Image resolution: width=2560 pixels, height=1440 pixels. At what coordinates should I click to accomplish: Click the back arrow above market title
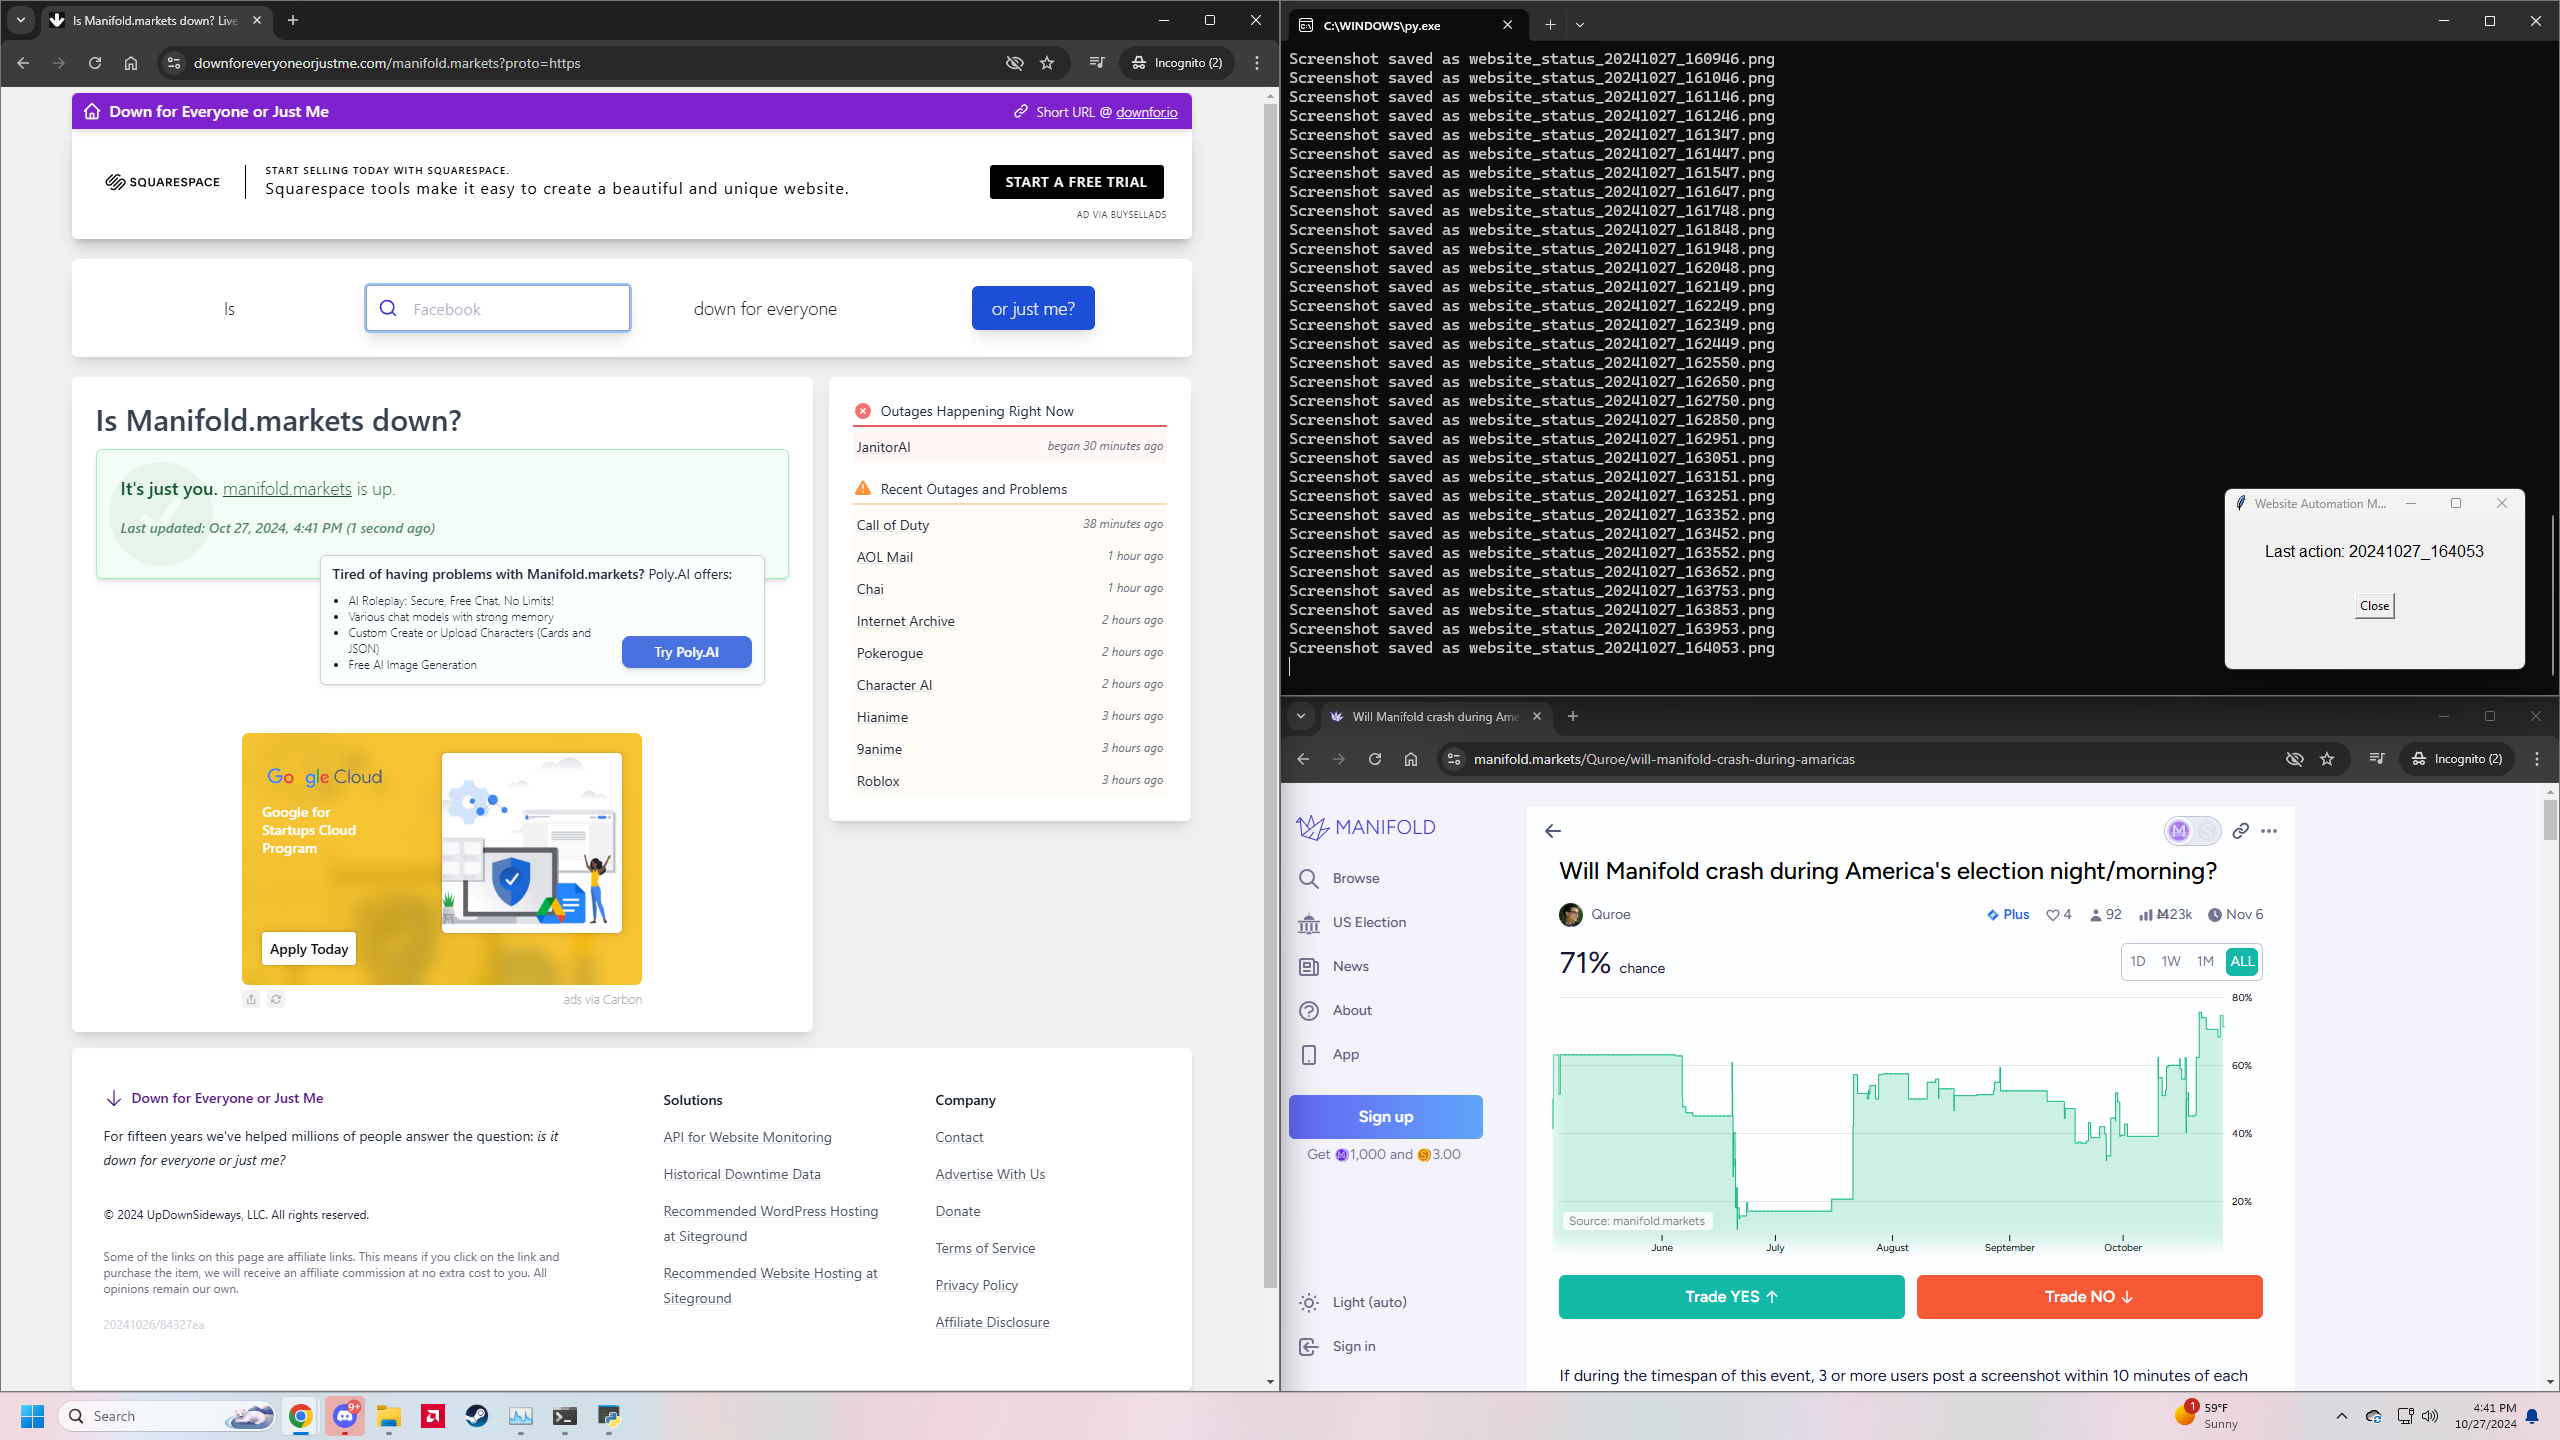point(1553,831)
